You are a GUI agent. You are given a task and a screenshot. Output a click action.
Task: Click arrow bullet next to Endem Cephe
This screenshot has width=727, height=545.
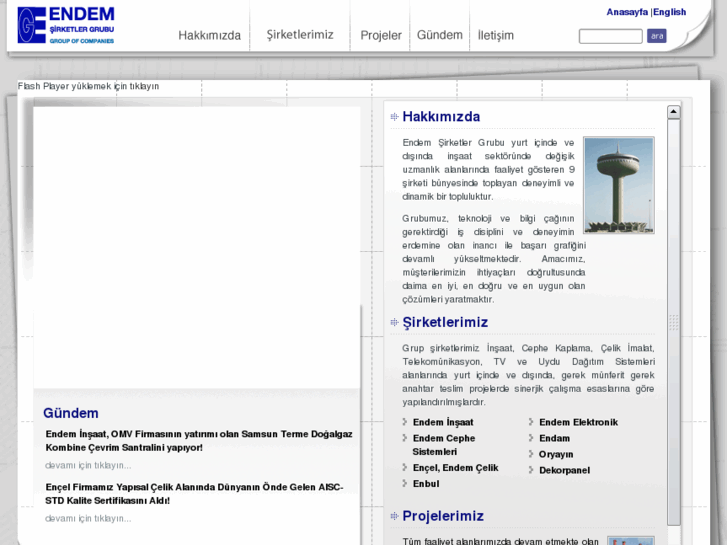coord(405,437)
